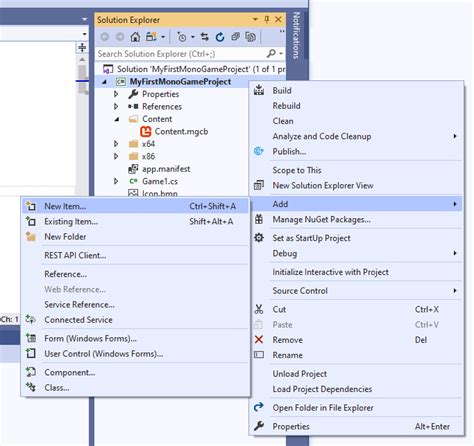Click Manage NuGet Packages...
Screen dimensions: 474x446
(x=356, y=219)
